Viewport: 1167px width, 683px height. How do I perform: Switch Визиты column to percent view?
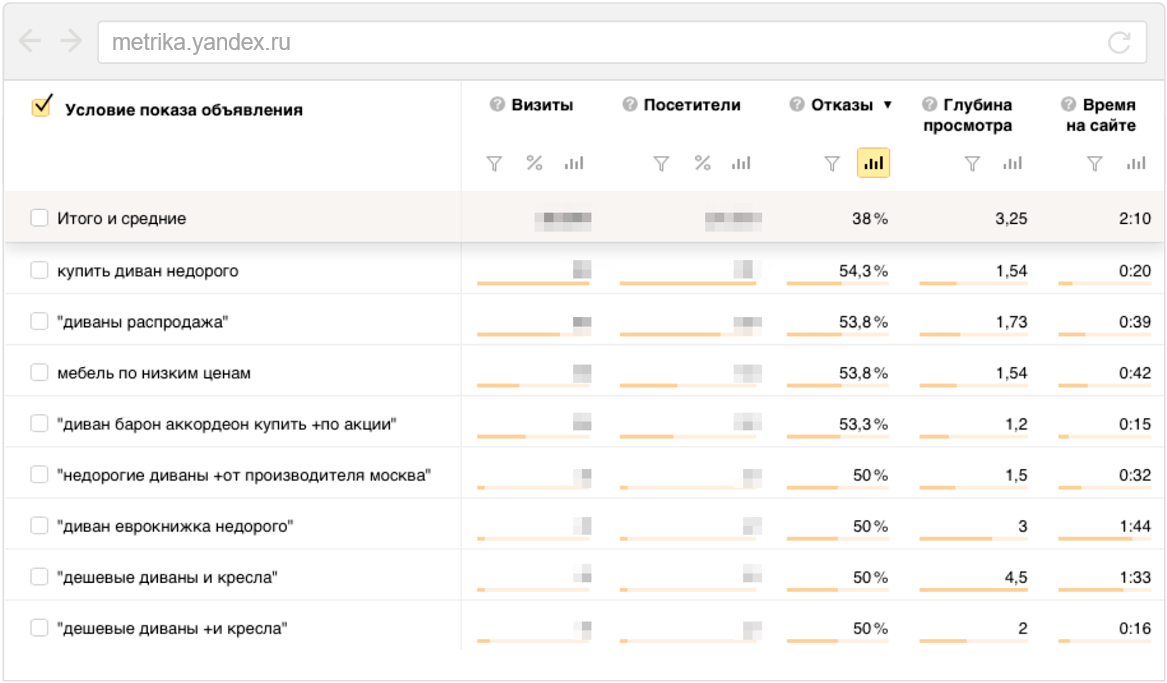(534, 164)
